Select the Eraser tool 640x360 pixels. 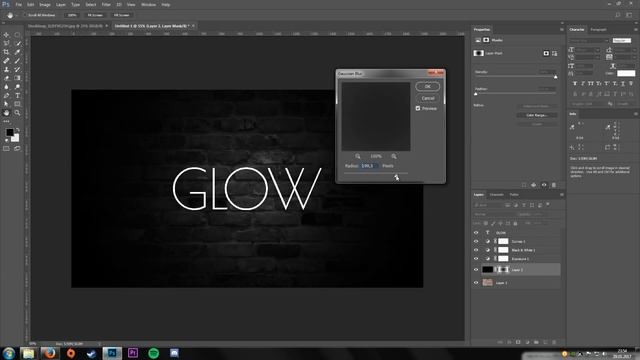pos(6,78)
